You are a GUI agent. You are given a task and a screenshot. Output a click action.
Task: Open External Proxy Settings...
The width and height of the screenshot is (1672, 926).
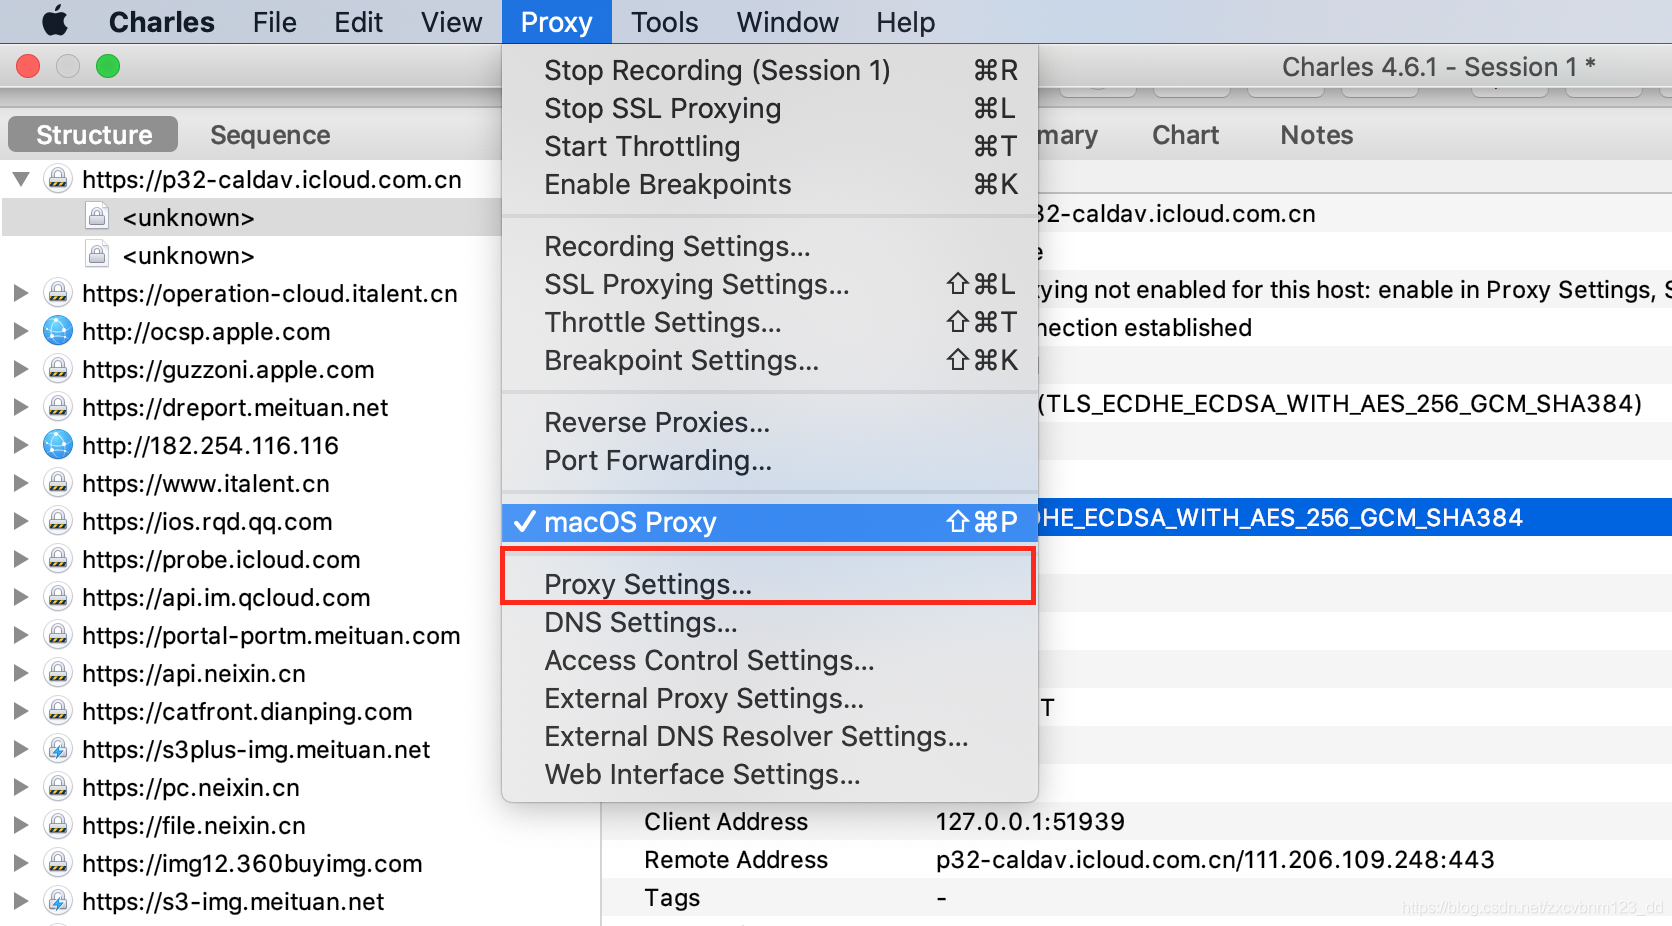pyautogui.click(x=769, y=698)
